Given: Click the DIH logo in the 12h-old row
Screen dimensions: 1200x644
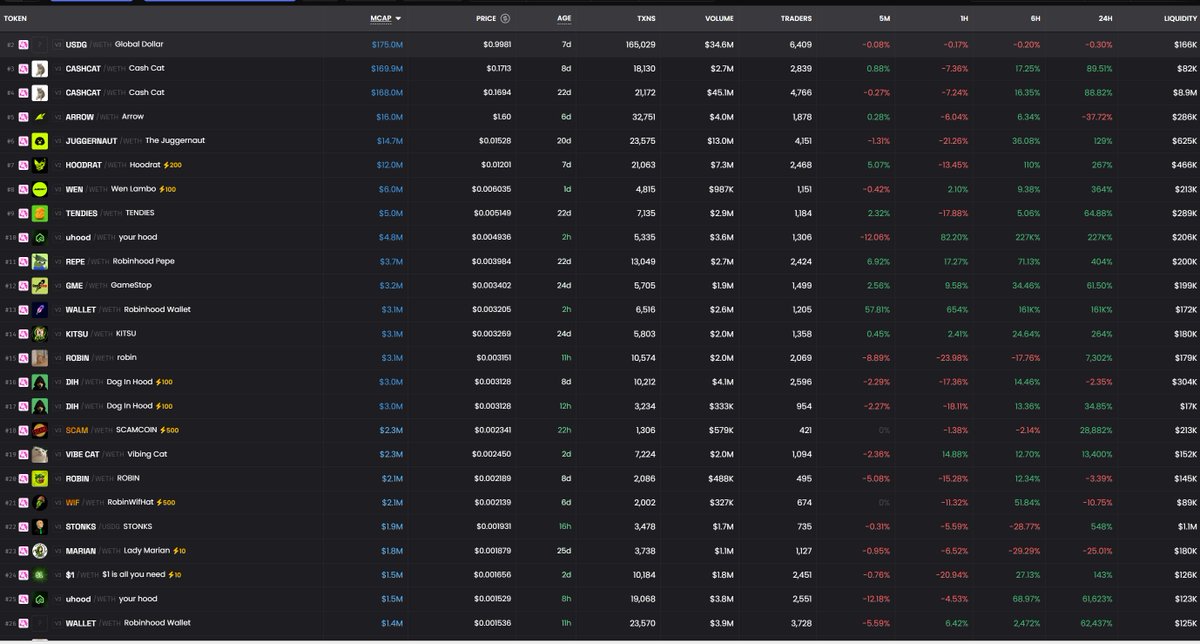Looking at the screenshot, I should (39, 406).
